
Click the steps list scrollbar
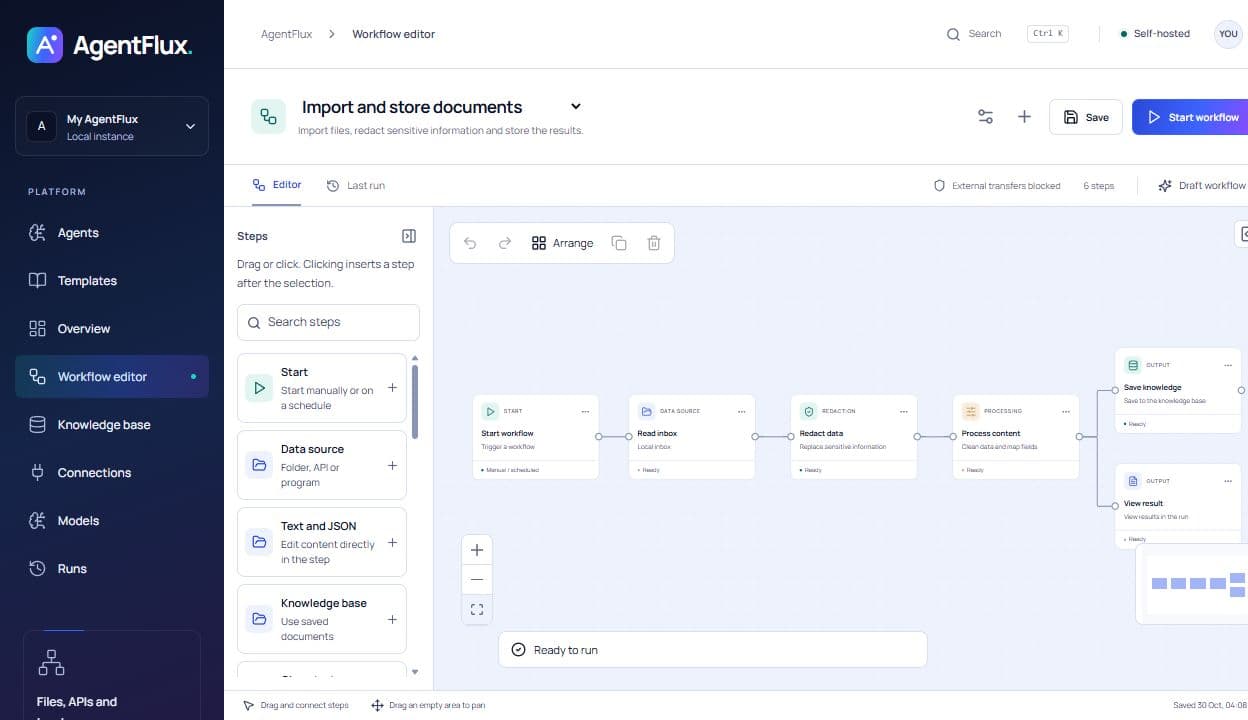click(x=415, y=400)
